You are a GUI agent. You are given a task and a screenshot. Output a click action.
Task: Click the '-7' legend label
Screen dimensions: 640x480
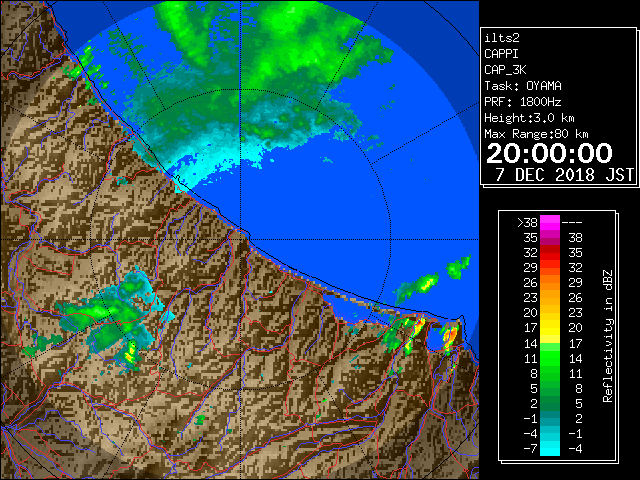(530, 449)
